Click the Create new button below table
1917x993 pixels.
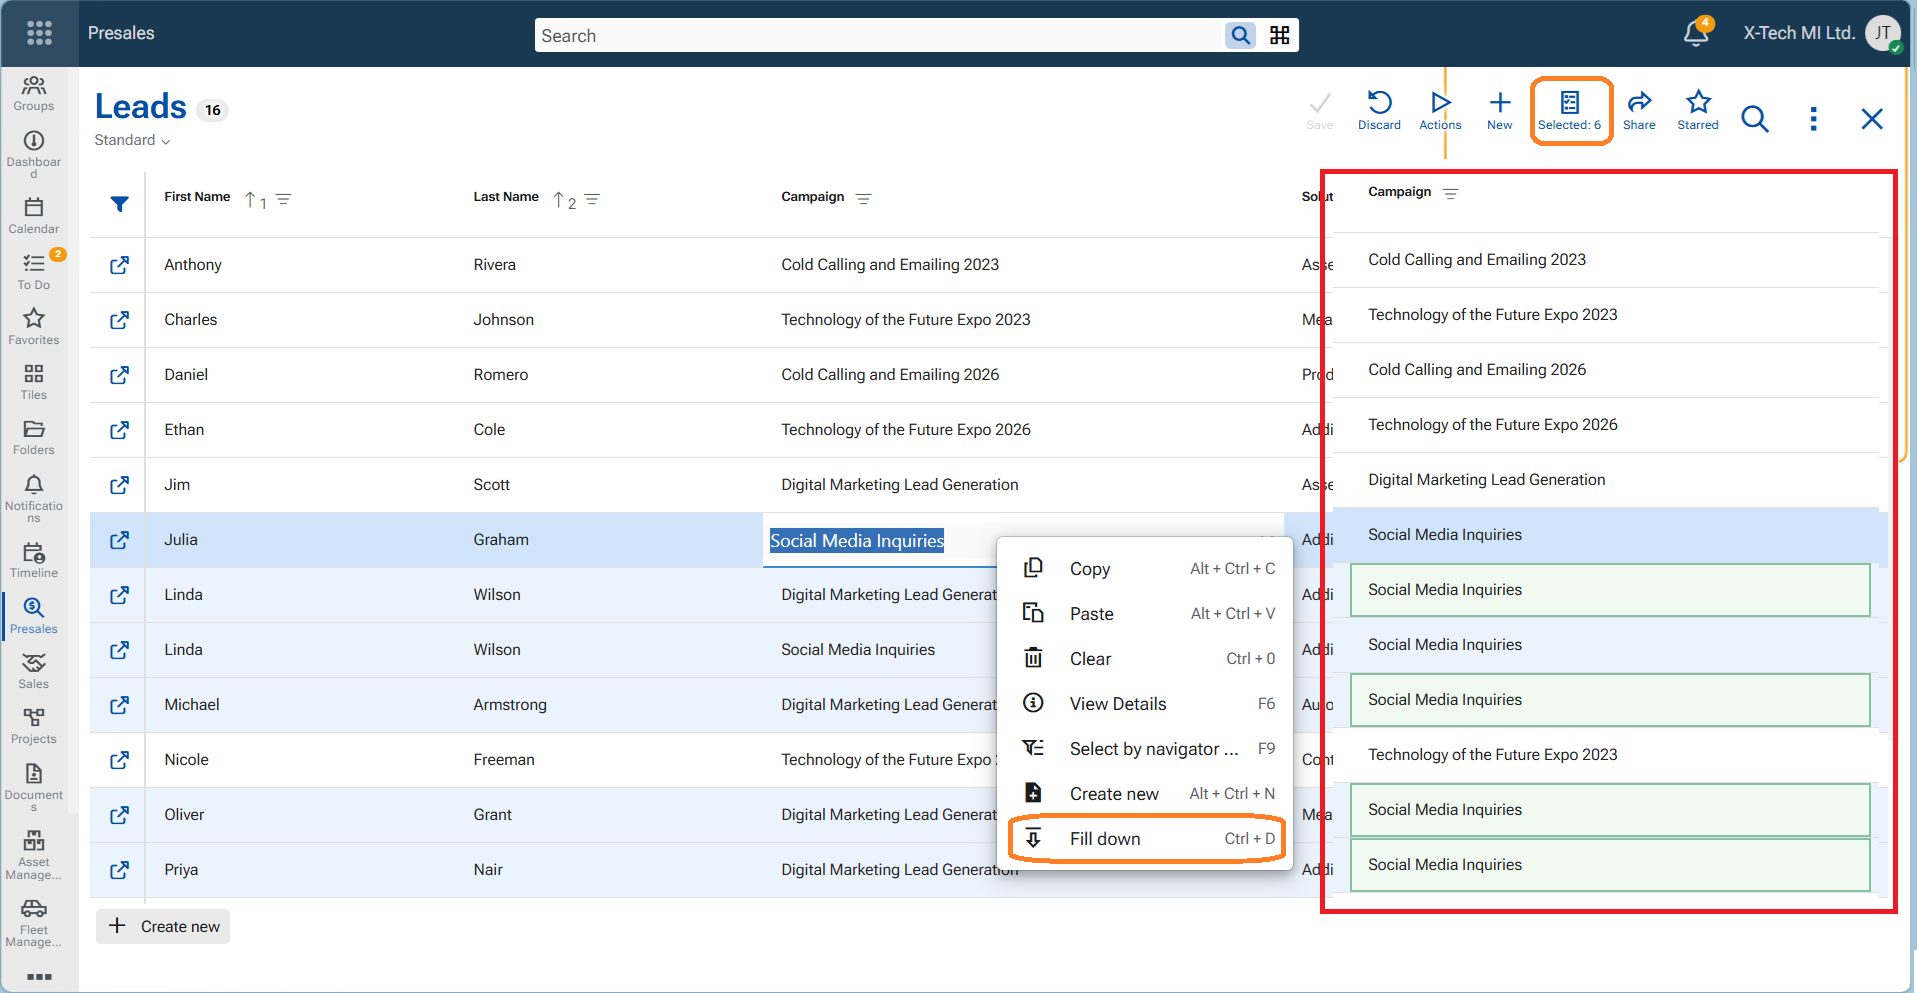[164, 926]
